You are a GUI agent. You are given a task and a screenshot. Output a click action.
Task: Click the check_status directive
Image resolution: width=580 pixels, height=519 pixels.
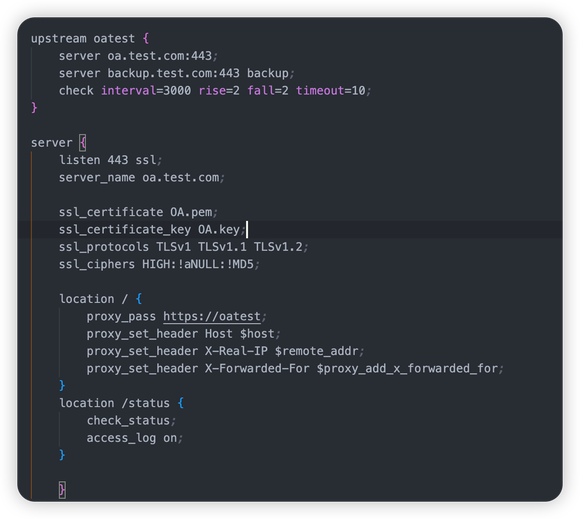tap(128, 421)
